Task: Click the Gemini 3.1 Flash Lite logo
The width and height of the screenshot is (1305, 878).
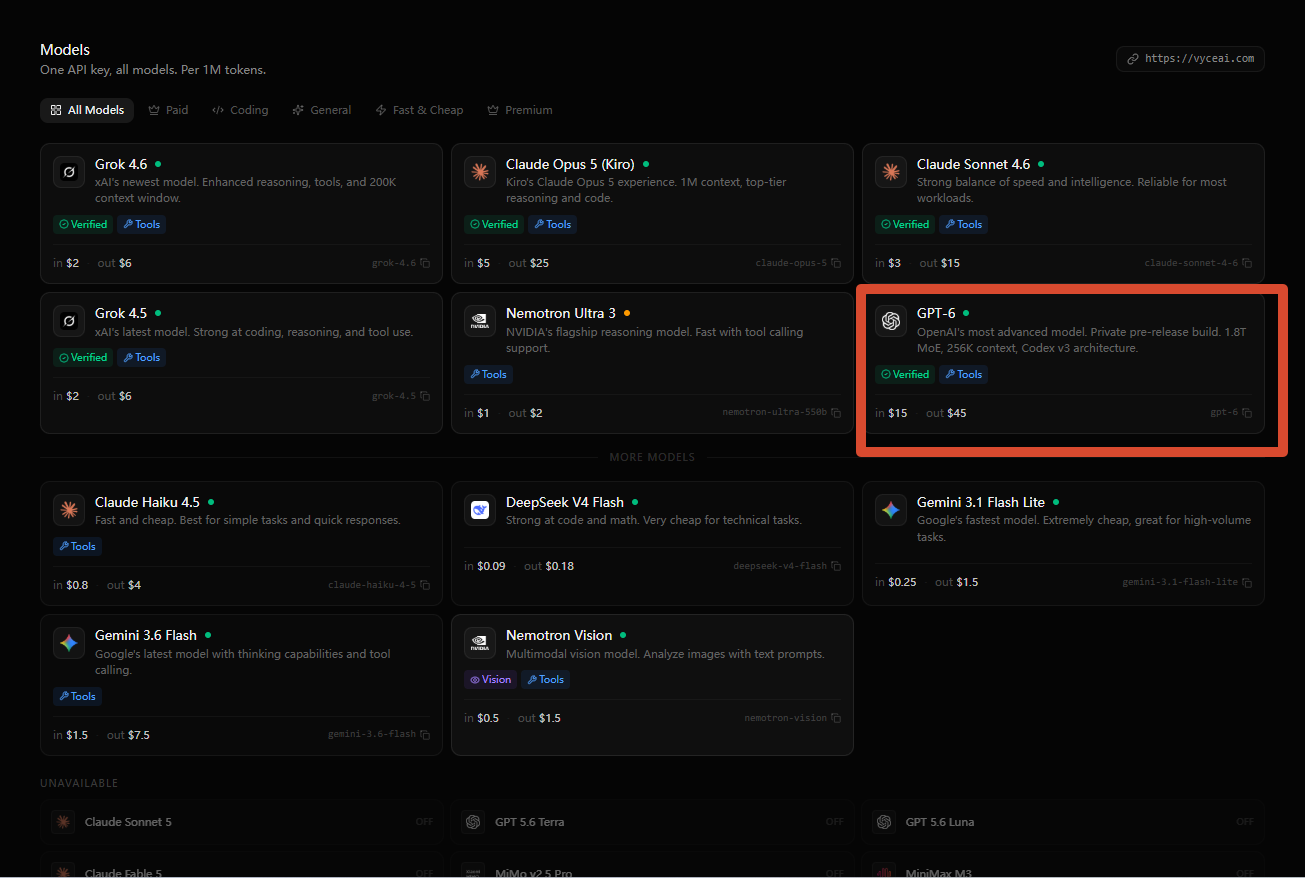Action: (x=891, y=510)
